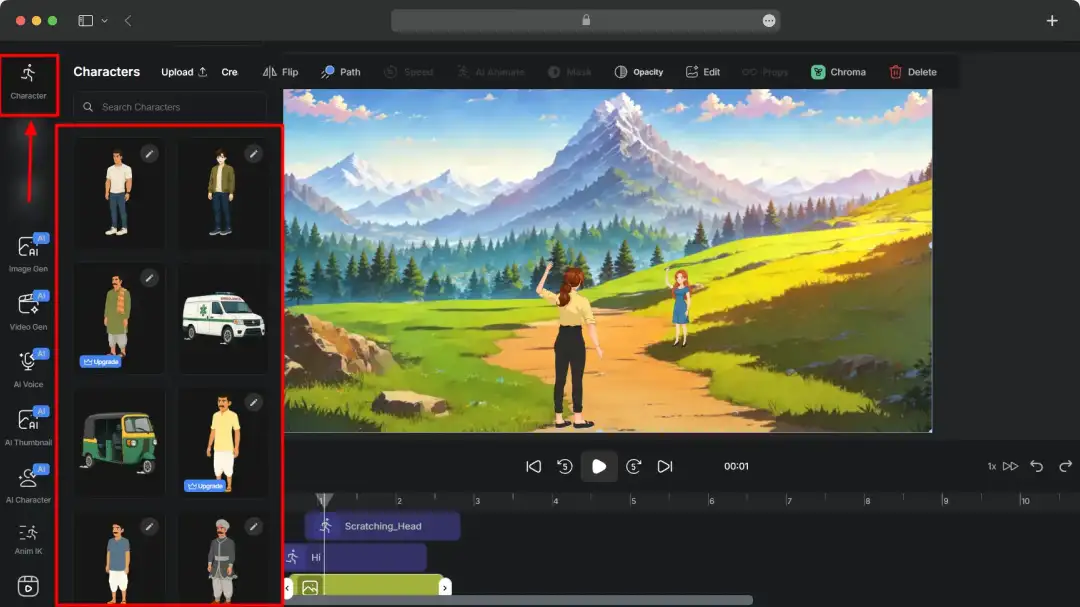Open the sidebar toggle dropdown in title bar
Viewport: 1080px width, 607px height.
coord(103,20)
